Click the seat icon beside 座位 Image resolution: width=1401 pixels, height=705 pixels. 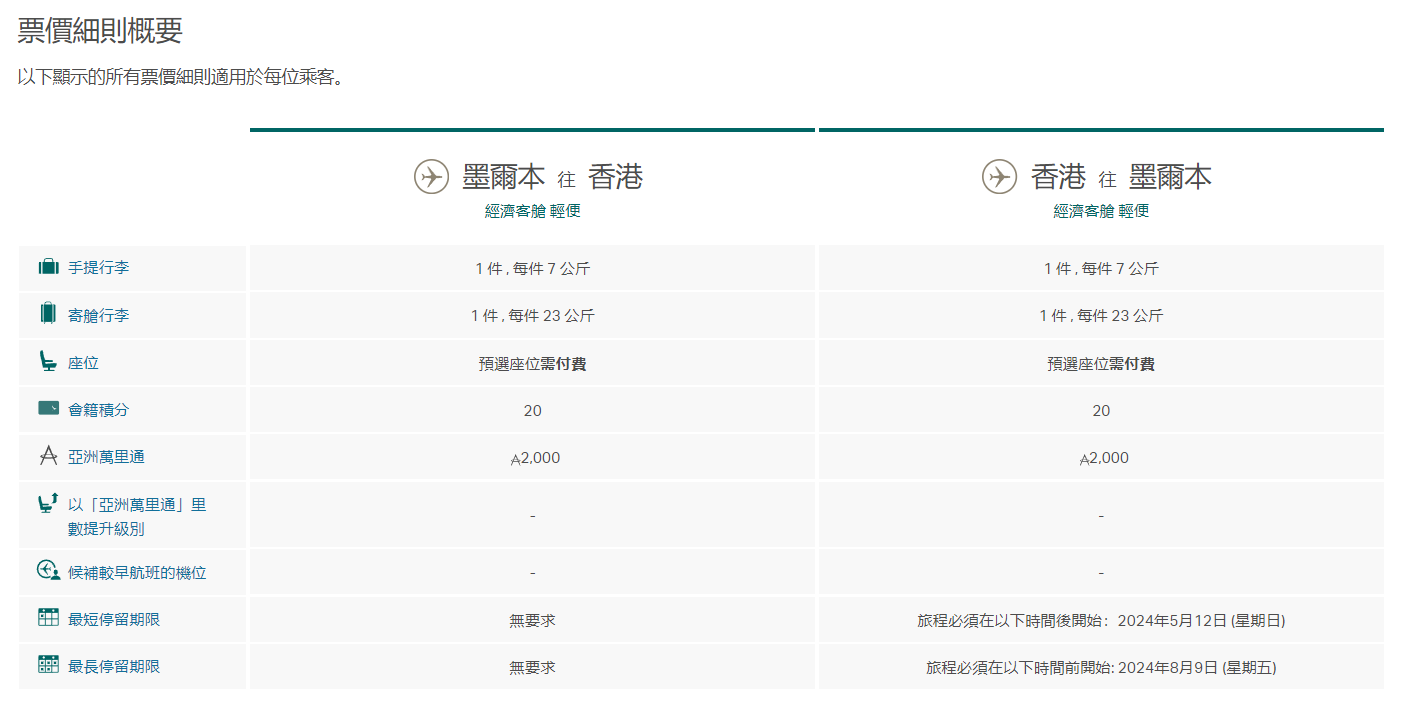point(48,362)
